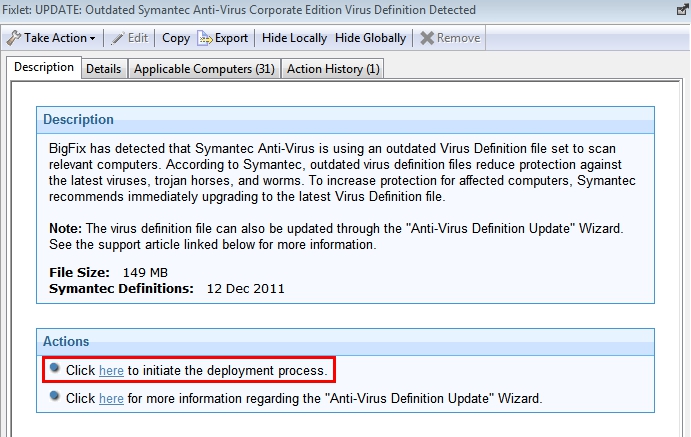691x437 pixels.
Task: Select the Applicable Computers (31) tab
Action: (x=204, y=69)
